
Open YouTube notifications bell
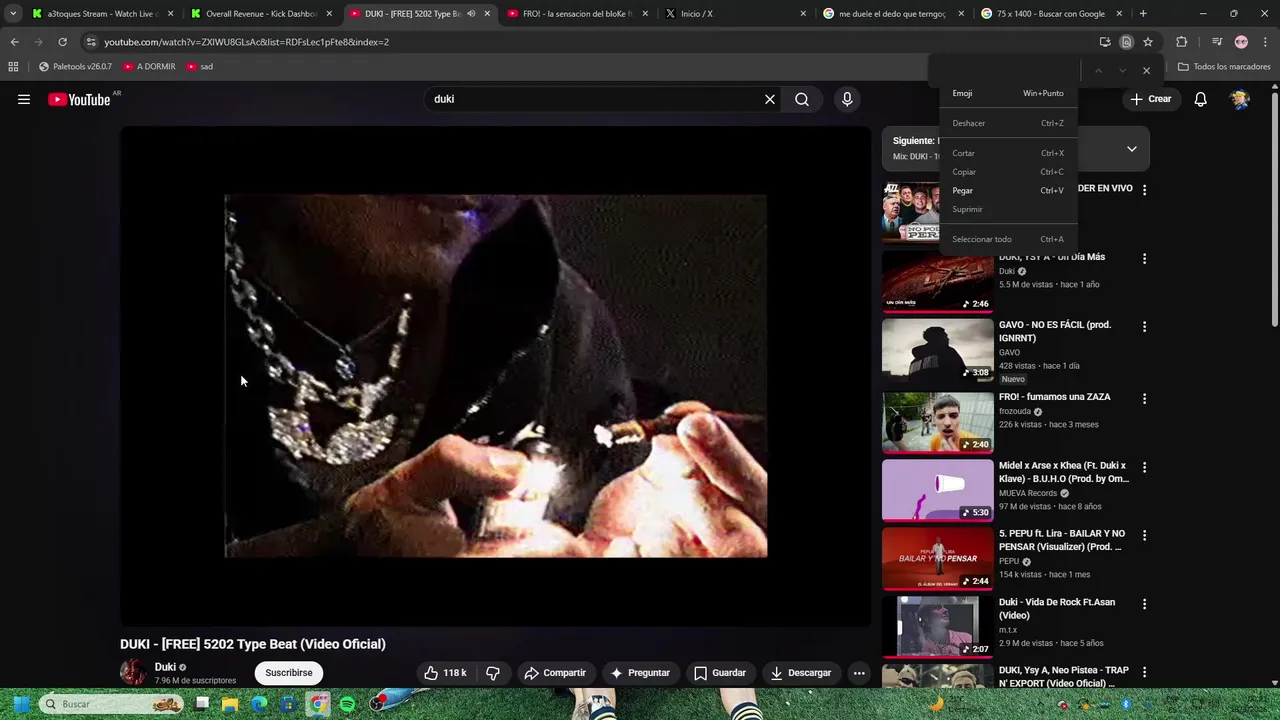[1201, 99]
